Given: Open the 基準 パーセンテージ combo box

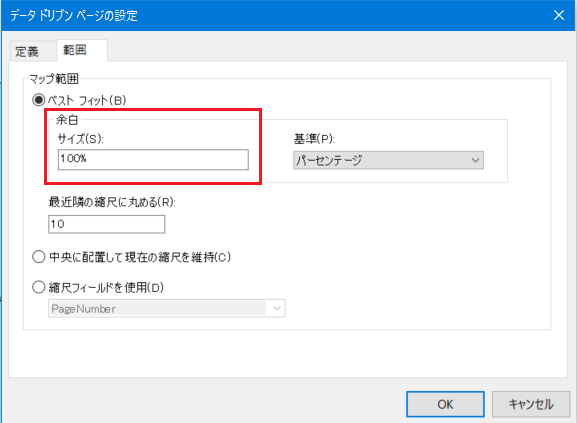Looking at the screenshot, I should click(x=388, y=160).
